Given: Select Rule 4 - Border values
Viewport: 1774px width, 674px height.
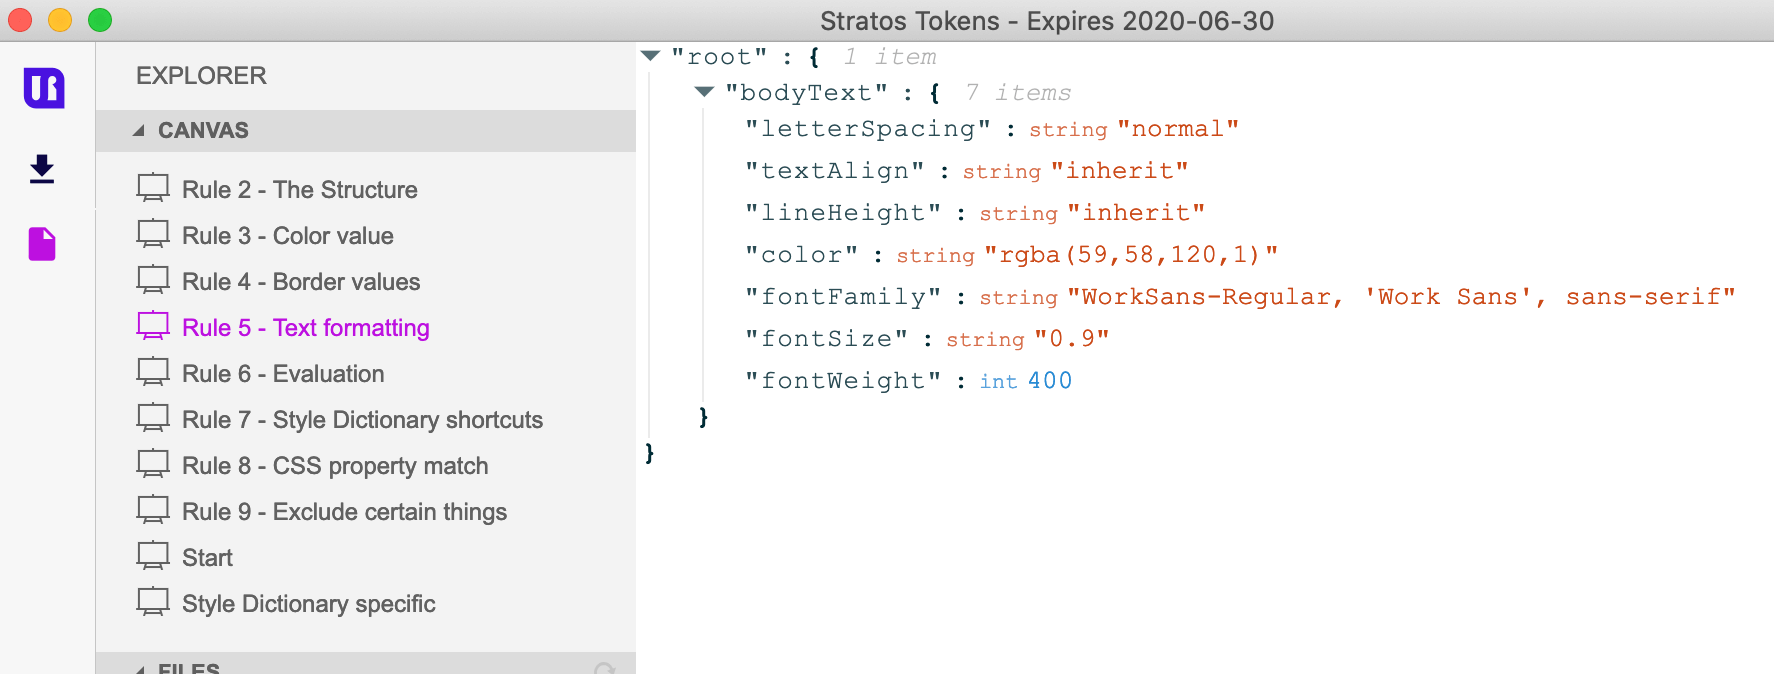Looking at the screenshot, I should pyautogui.click(x=301, y=282).
